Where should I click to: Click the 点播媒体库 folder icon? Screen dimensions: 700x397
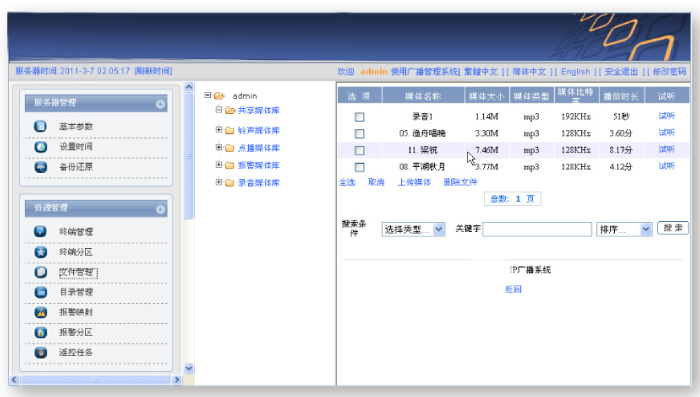230,148
